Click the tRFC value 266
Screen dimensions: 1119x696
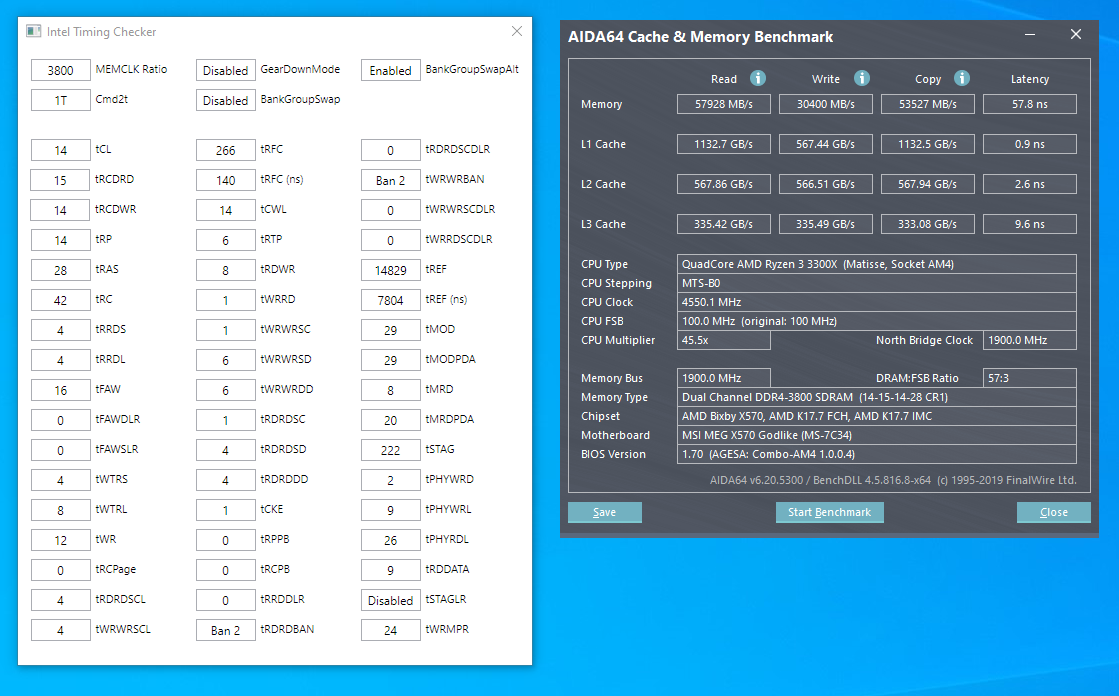click(x=226, y=150)
